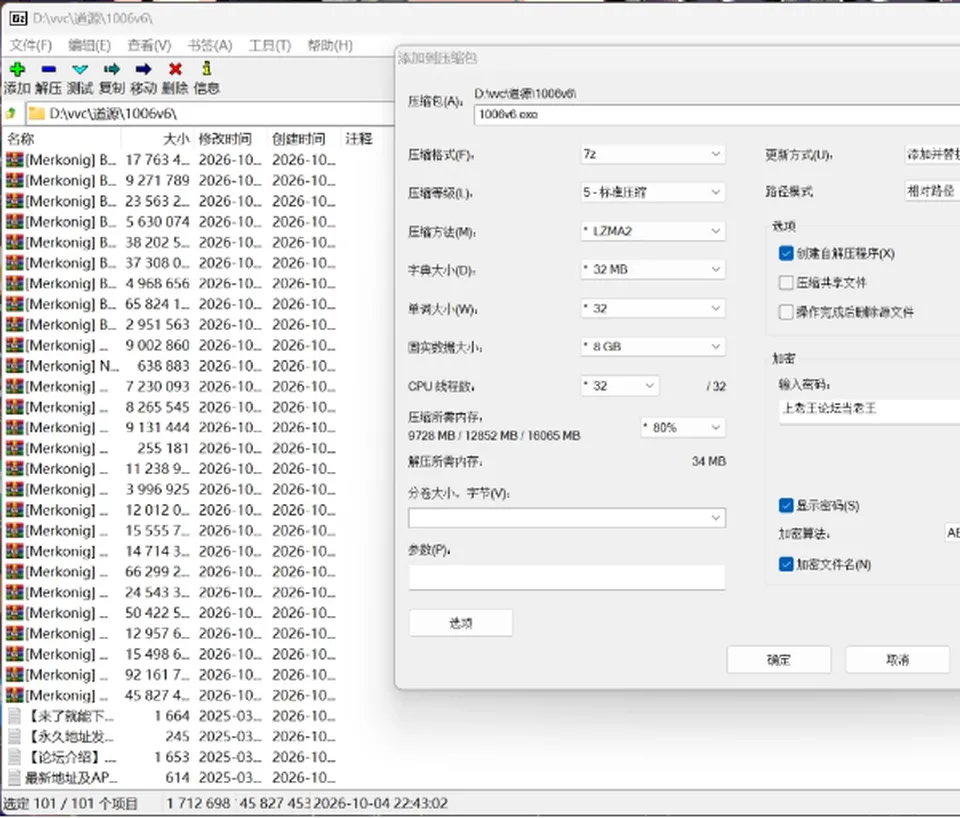The height and width of the screenshot is (818, 960).
Task: Click text file icon of 【论坛介绍】 row
Action: [15, 757]
